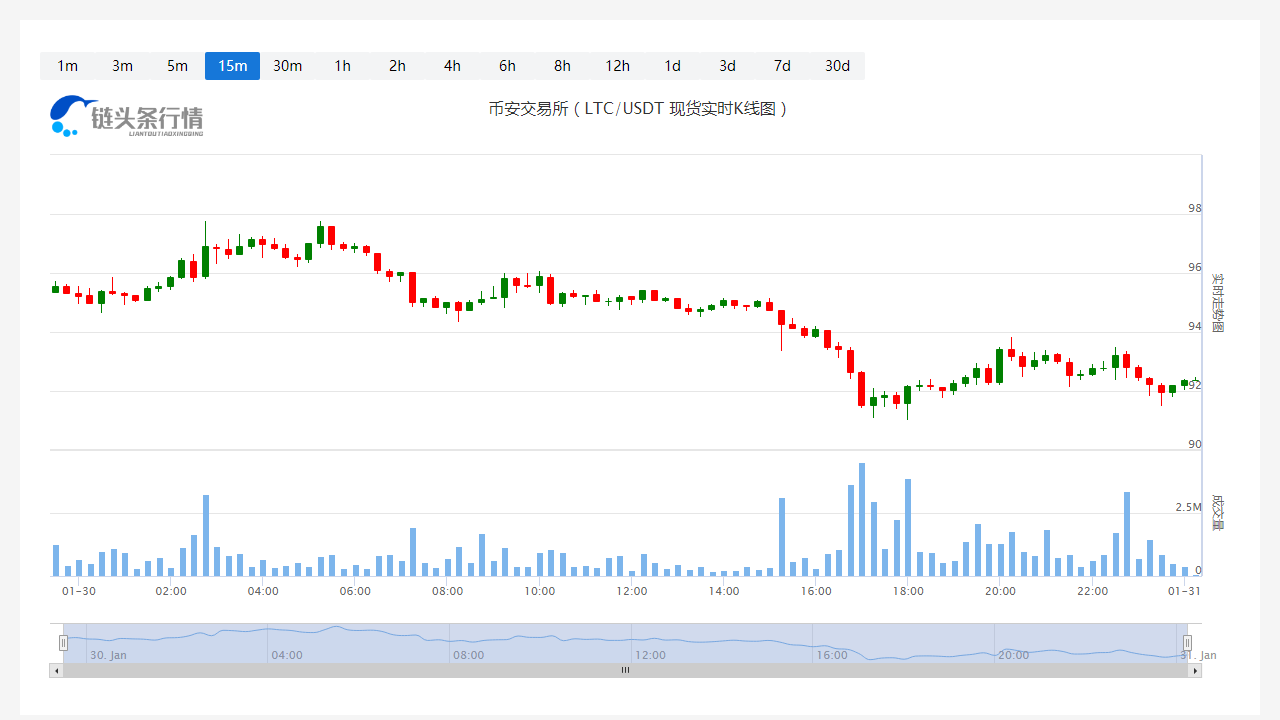Click the scrollbar left arrow button
This screenshot has height=720, width=1280.
click(56, 671)
